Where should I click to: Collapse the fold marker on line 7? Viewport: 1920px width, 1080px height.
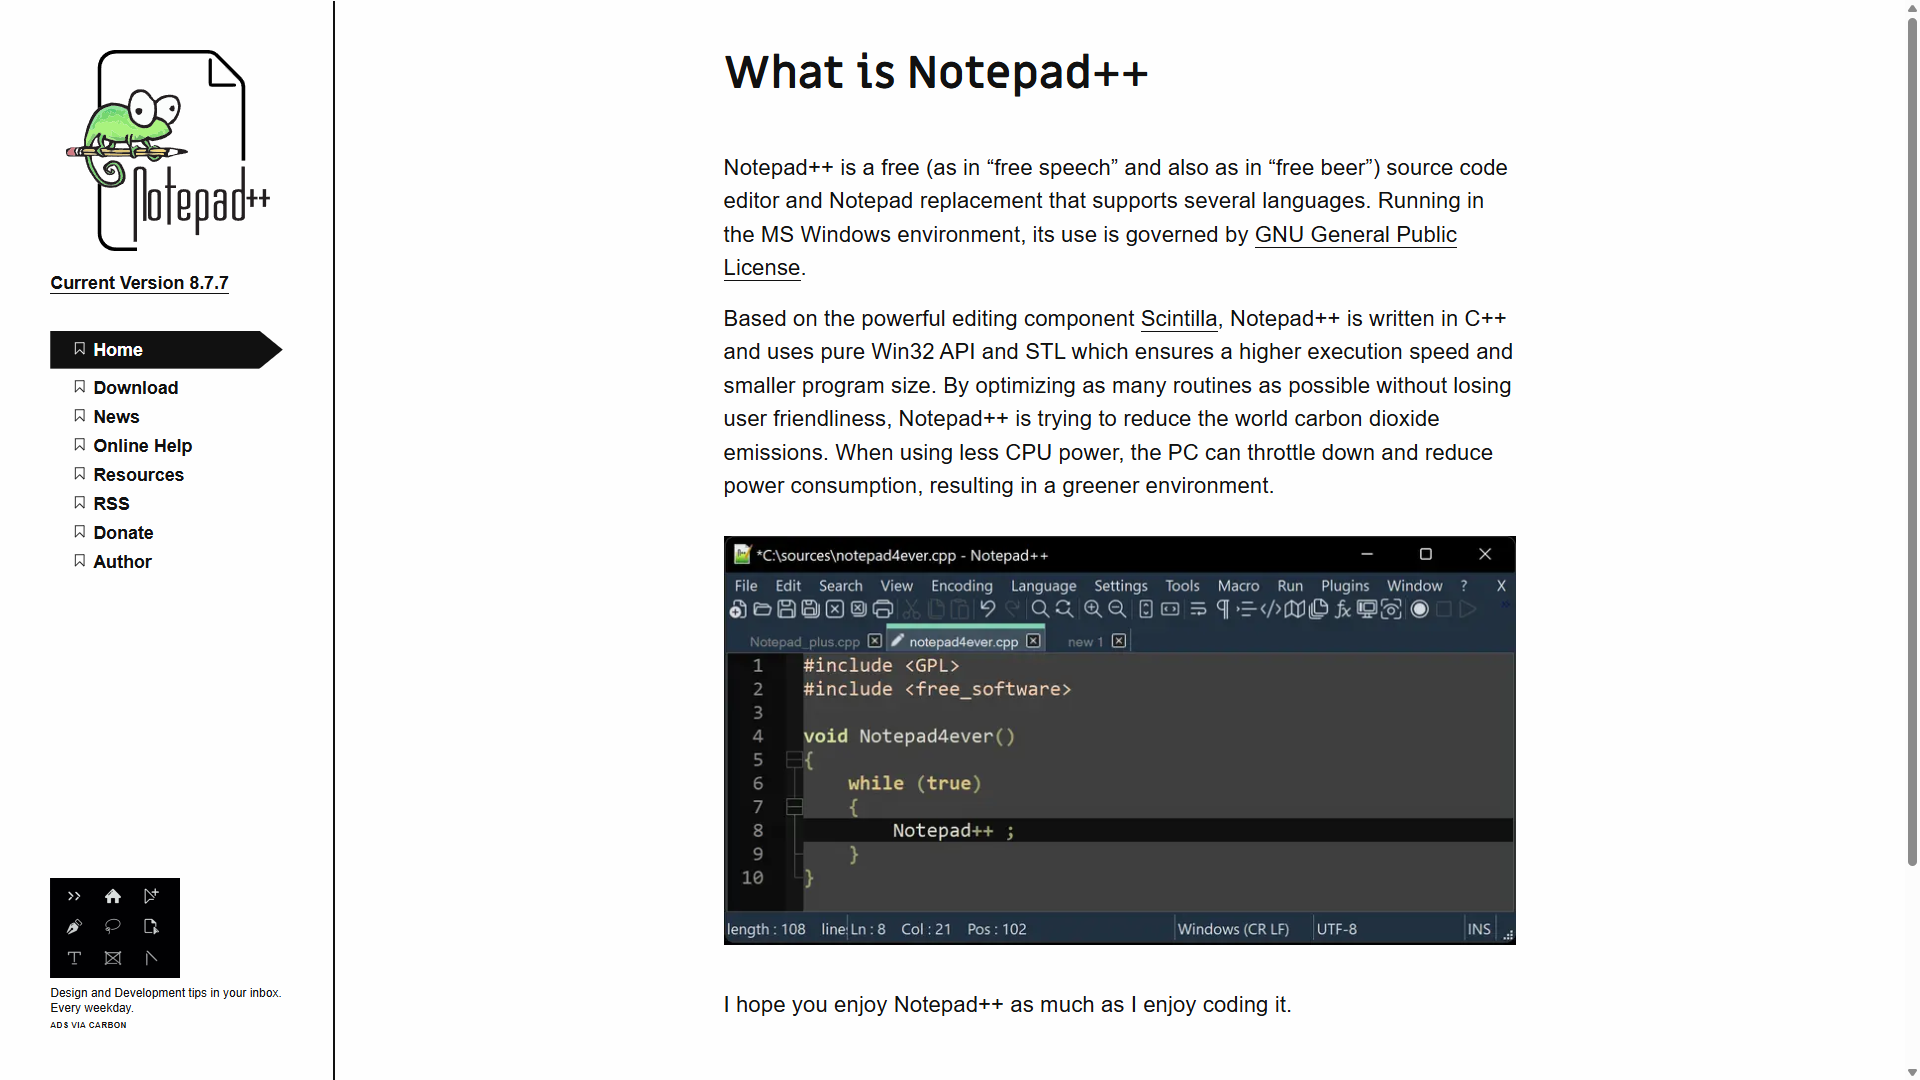click(x=794, y=807)
